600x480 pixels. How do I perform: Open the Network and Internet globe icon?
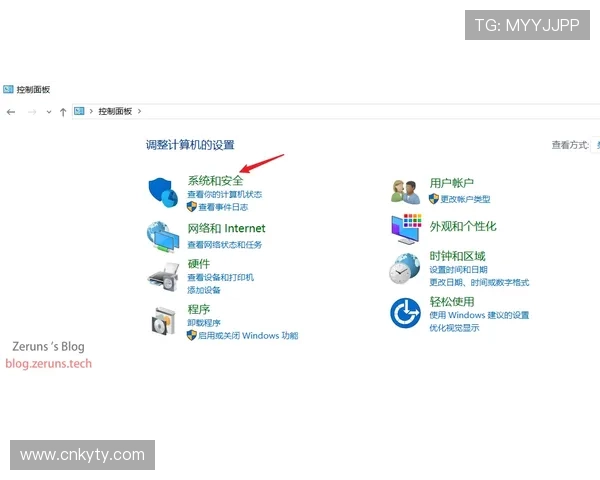point(163,237)
